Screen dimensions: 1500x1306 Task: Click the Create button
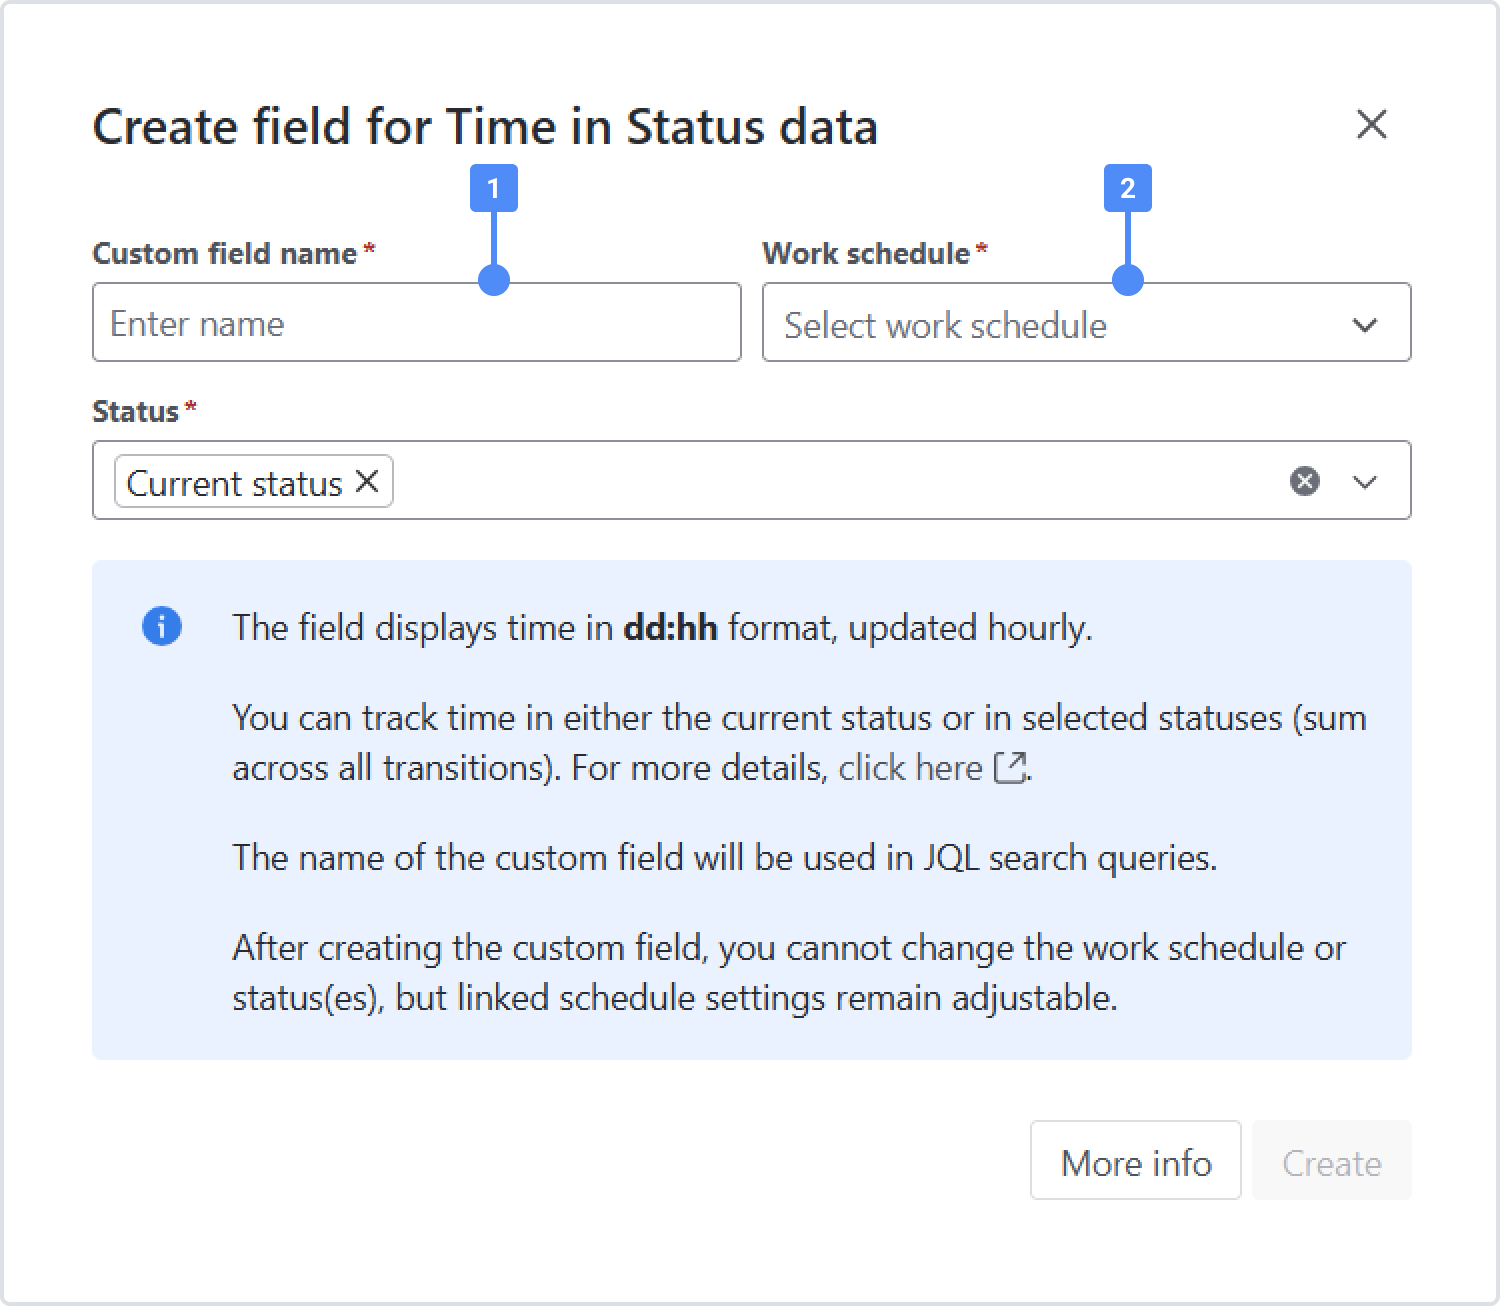pos(1331,1160)
